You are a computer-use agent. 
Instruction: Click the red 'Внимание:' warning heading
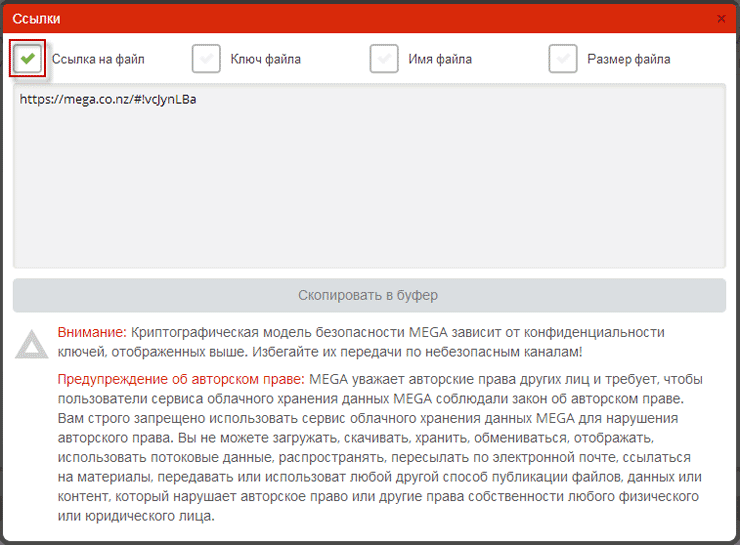pos(92,332)
